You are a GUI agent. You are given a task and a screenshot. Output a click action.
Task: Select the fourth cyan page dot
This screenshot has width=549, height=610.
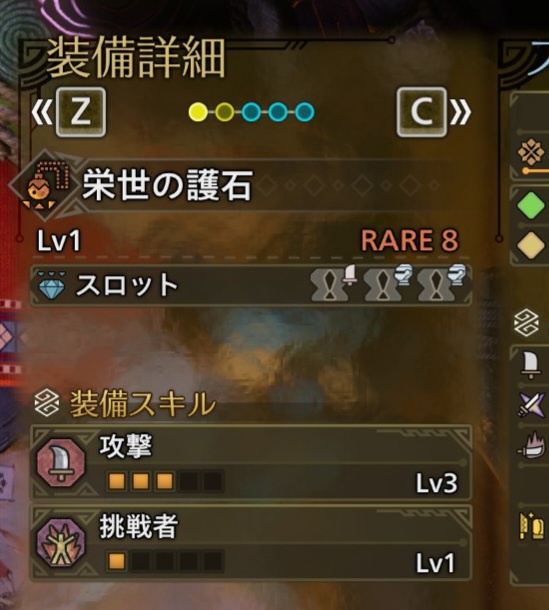point(278,112)
